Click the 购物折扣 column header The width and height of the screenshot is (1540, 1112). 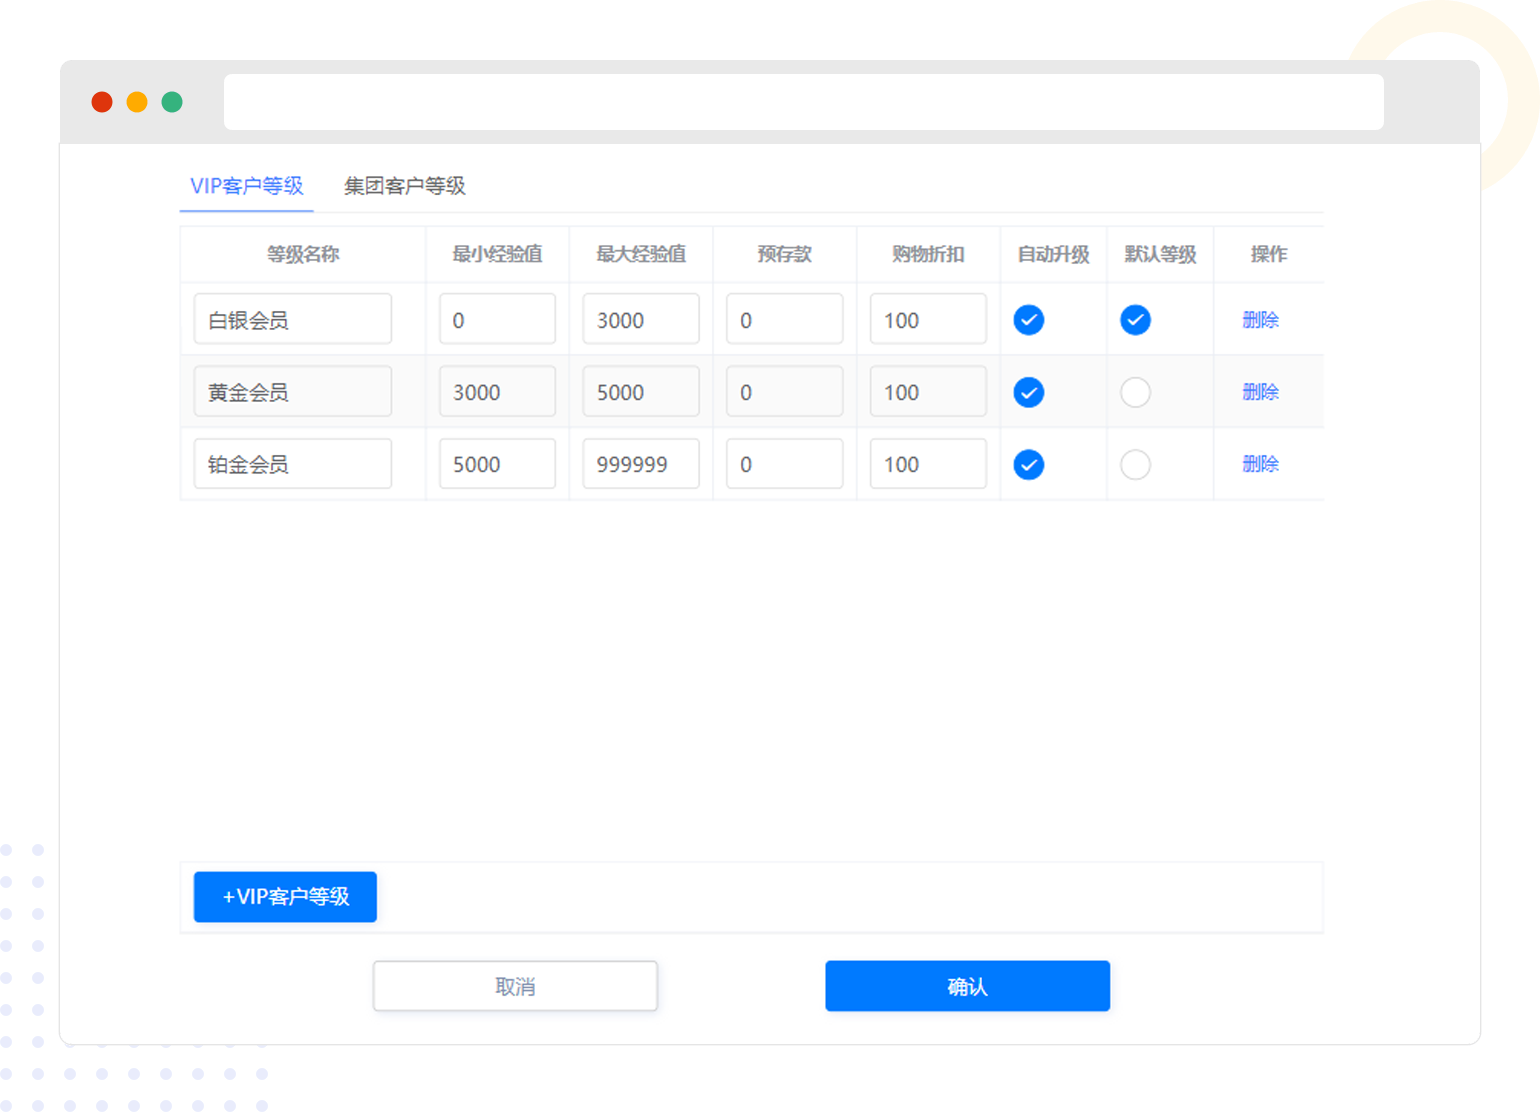tap(928, 254)
